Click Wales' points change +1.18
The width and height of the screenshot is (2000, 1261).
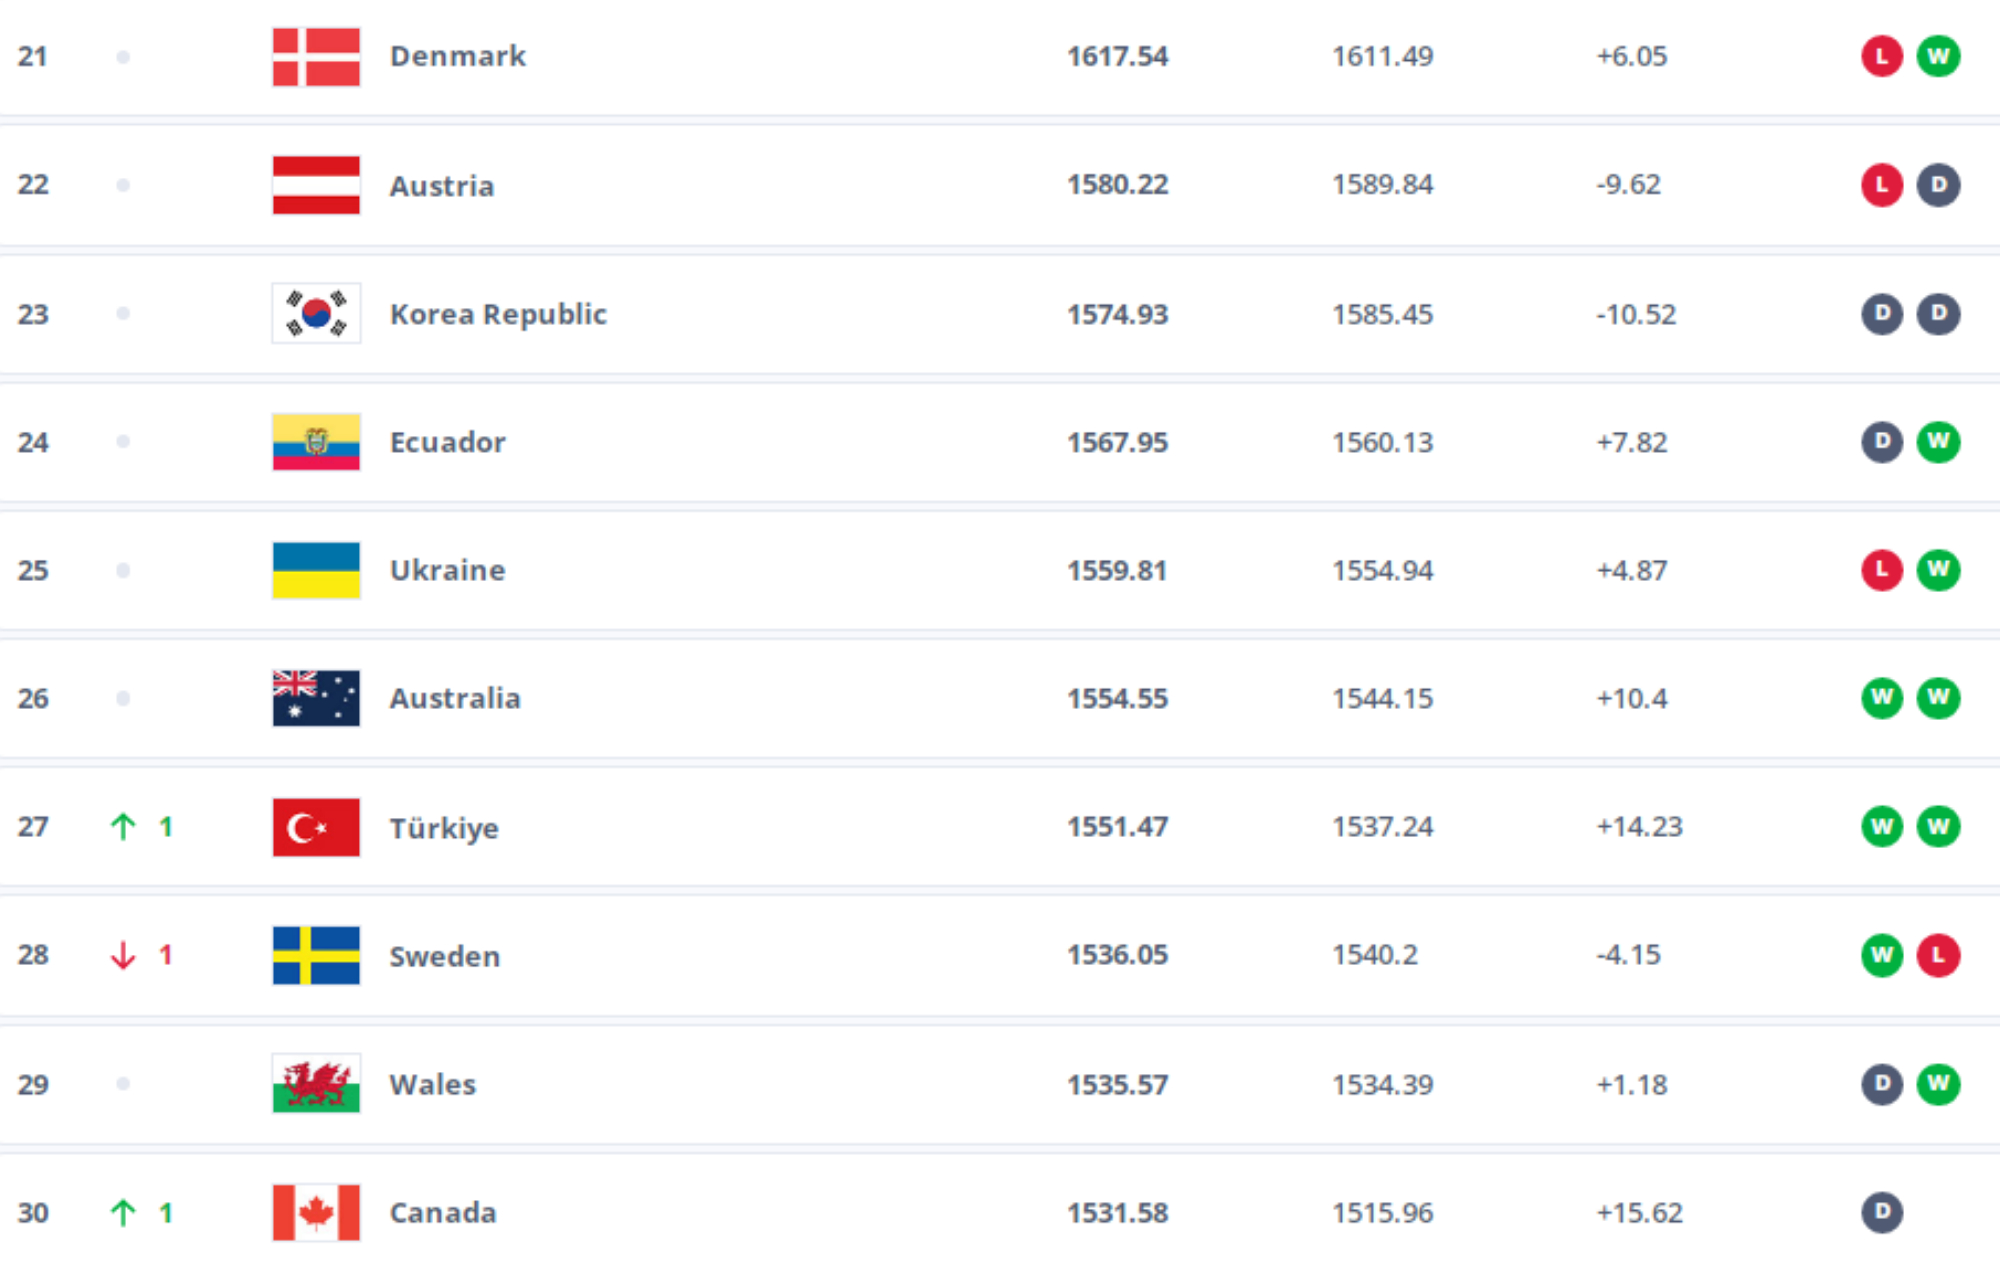pos(1632,1084)
